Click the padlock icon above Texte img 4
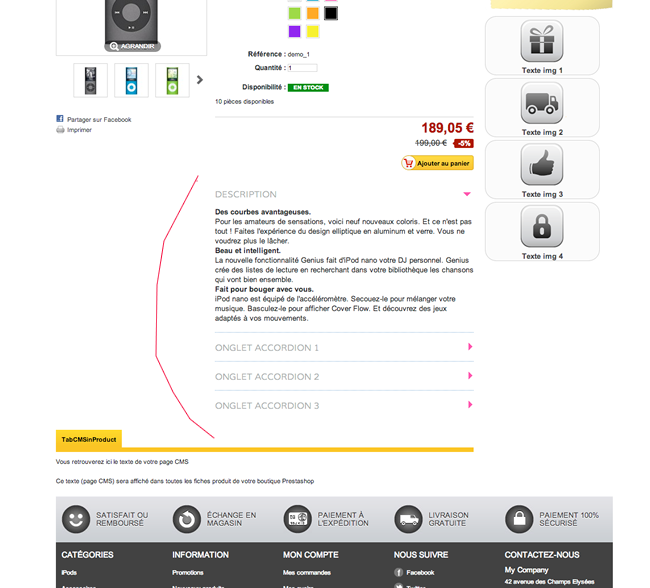The width and height of the screenshot is (650, 588). coord(542,226)
